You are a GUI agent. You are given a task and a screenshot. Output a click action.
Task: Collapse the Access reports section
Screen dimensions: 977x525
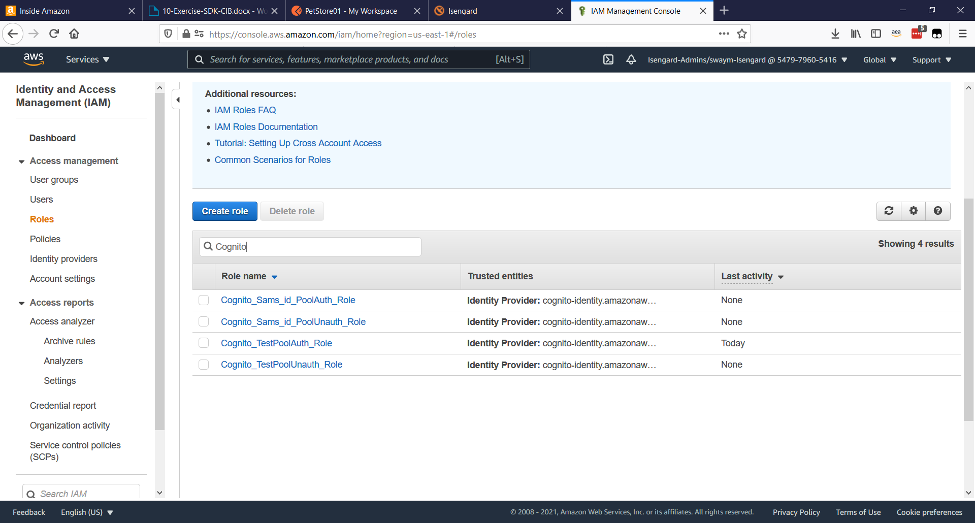point(21,303)
